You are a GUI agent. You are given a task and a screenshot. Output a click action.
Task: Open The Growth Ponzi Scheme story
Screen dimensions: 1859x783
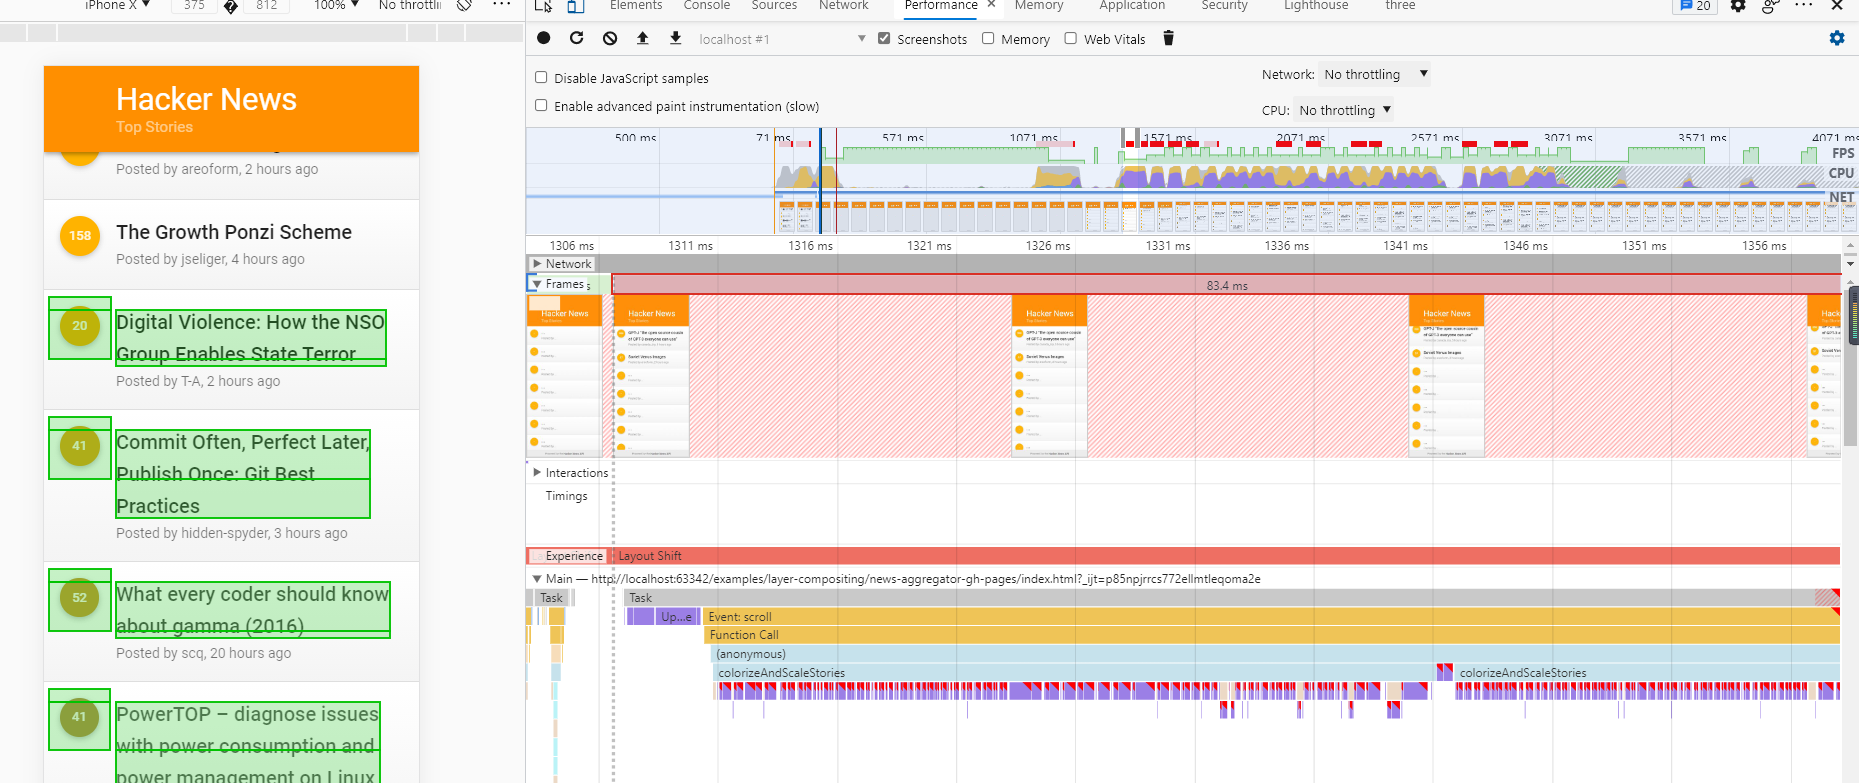[234, 232]
